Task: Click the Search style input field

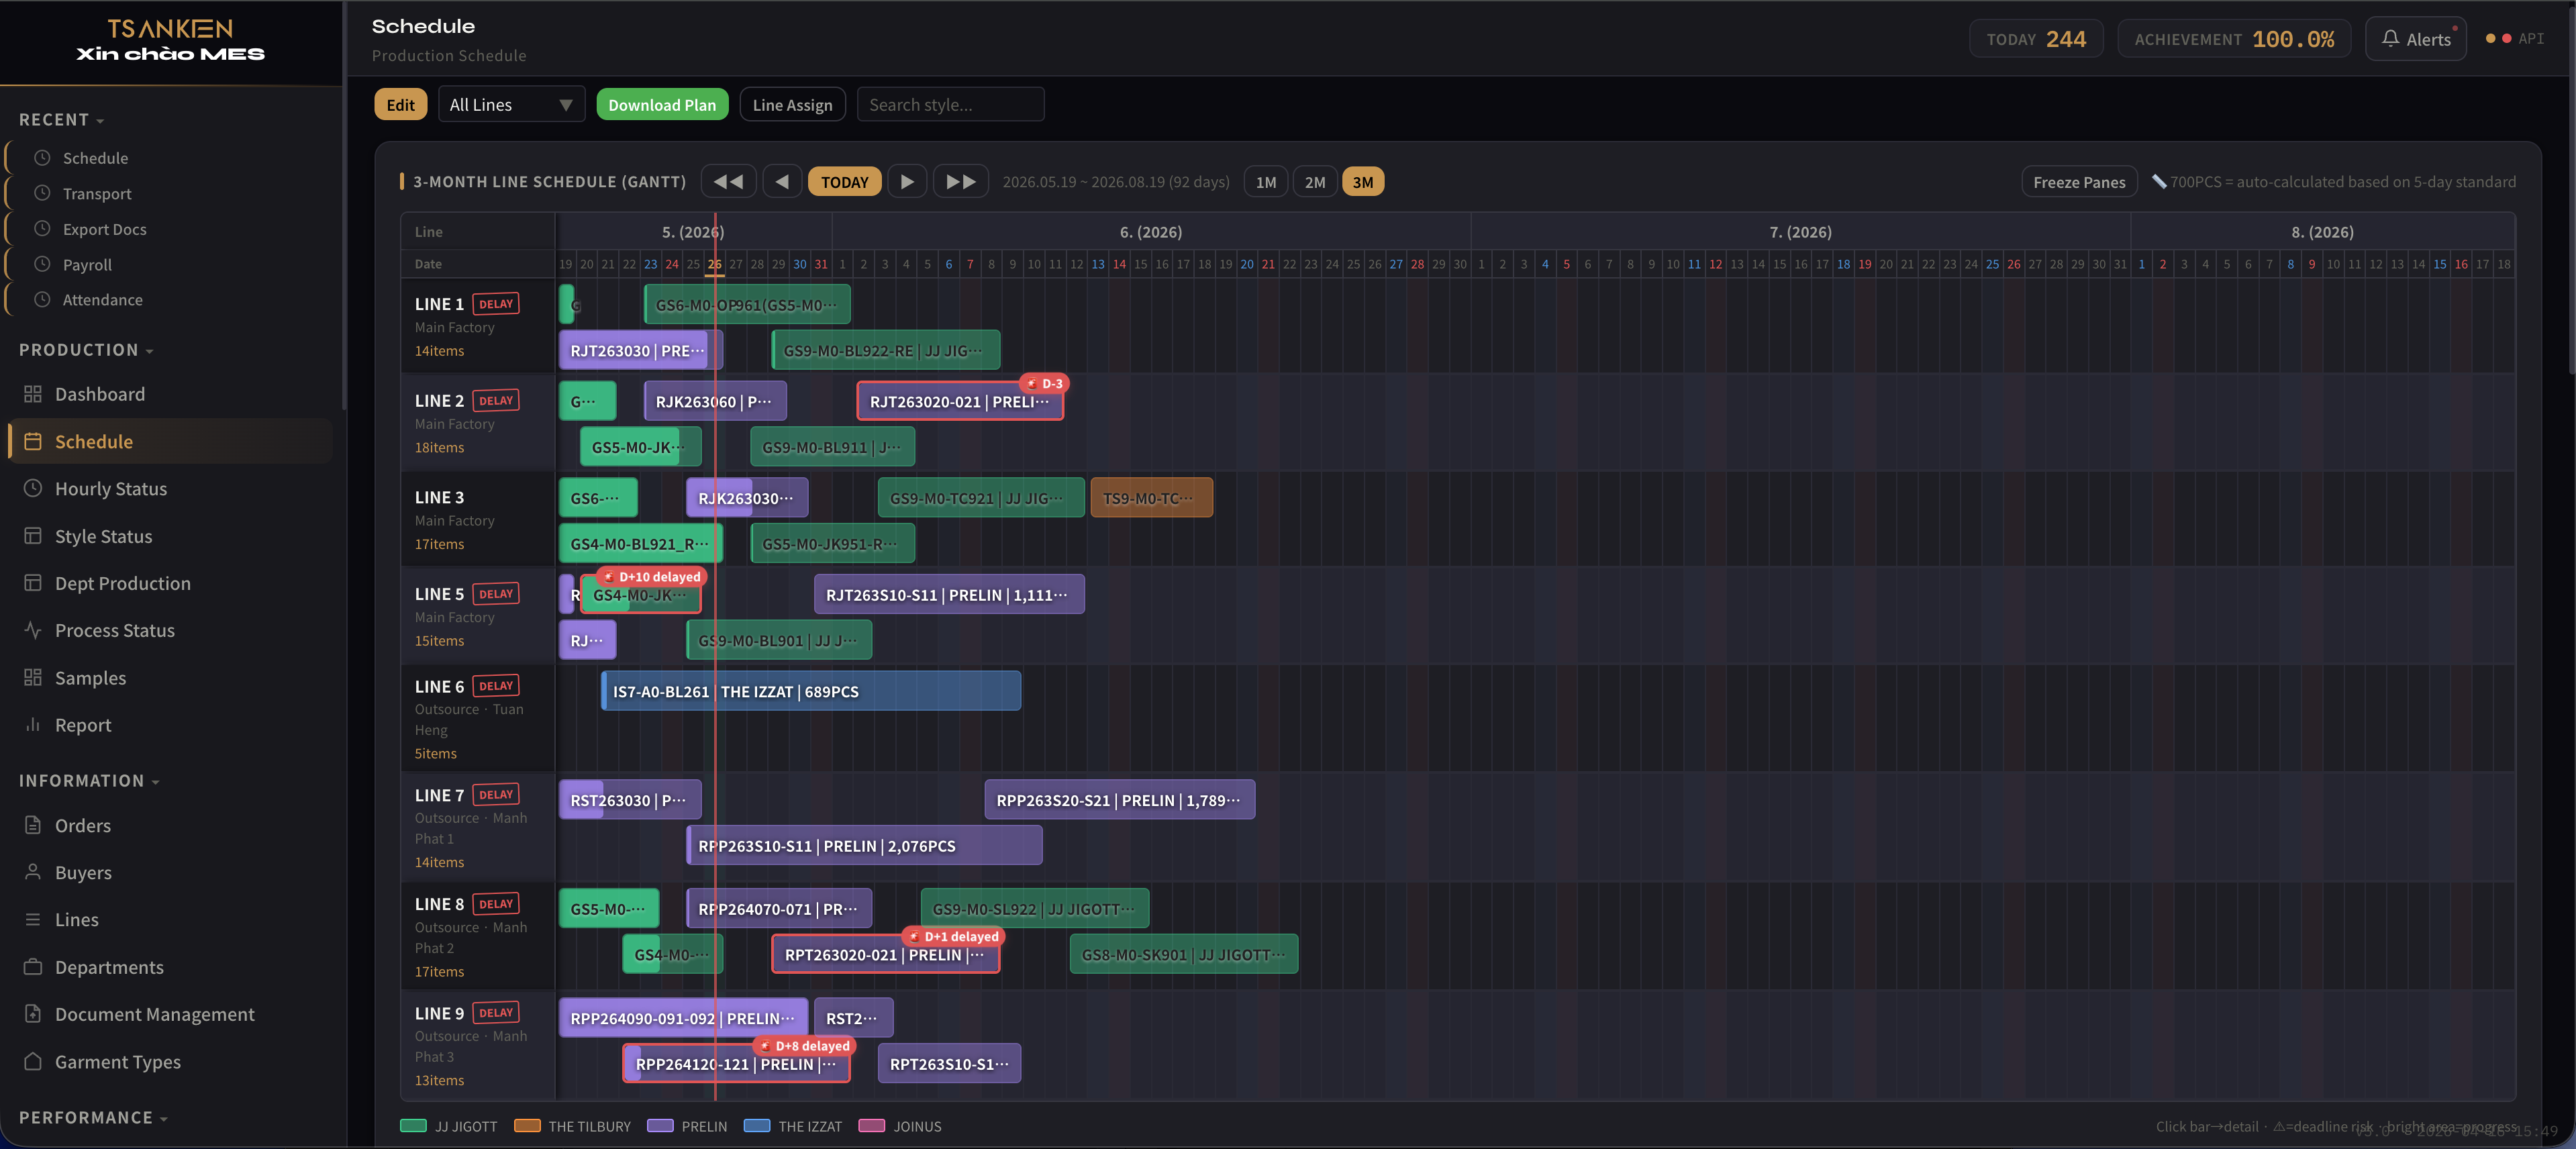Action: (x=950, y=105)
